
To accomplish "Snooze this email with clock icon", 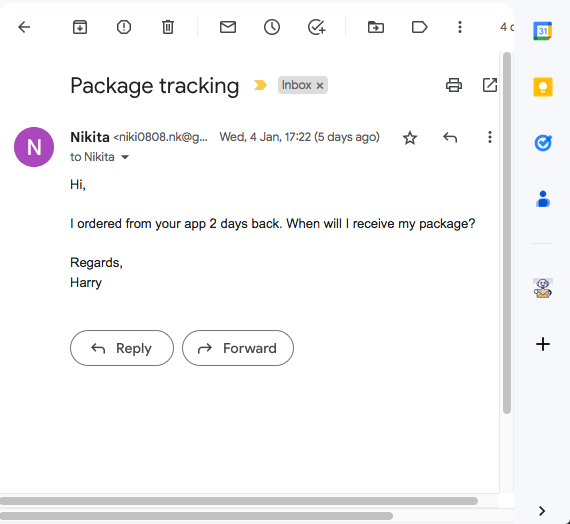I will 272,27.
